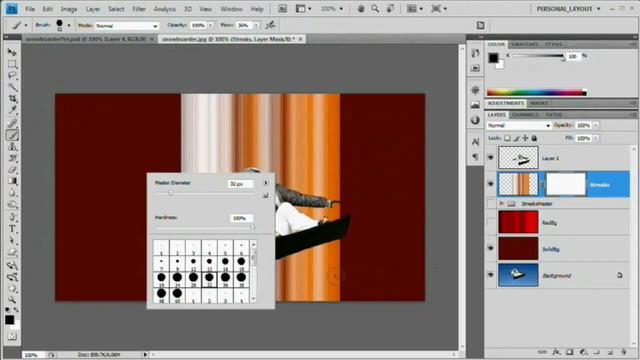Select the Hand tool in the toolbox

click(12, 289)
